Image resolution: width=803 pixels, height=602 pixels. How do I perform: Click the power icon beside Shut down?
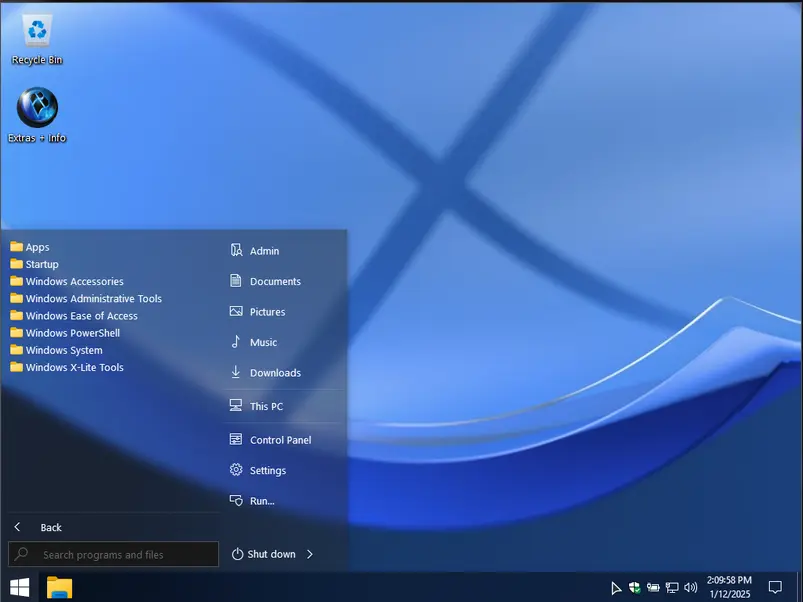237,554
